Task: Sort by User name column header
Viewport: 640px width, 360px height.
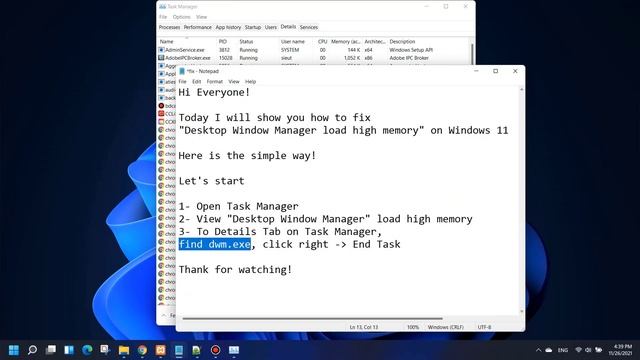Action: click(x=293, y=42)
